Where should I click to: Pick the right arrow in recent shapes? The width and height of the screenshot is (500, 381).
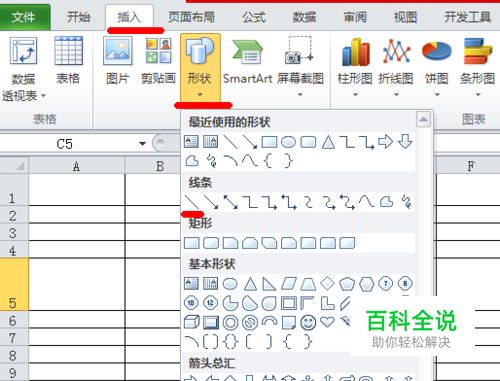pos(386,142)
